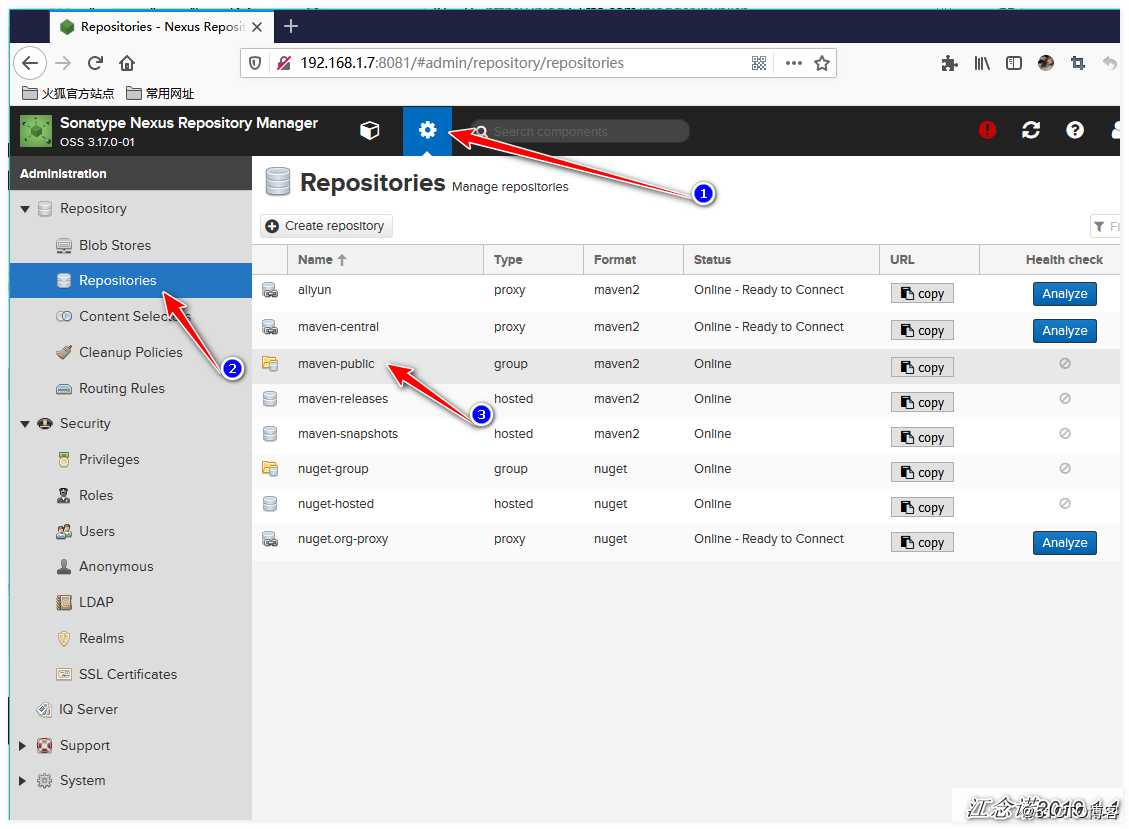Expand the System tree node
This screenshot has width=1129, height=829.
click(x=22, y=781)
